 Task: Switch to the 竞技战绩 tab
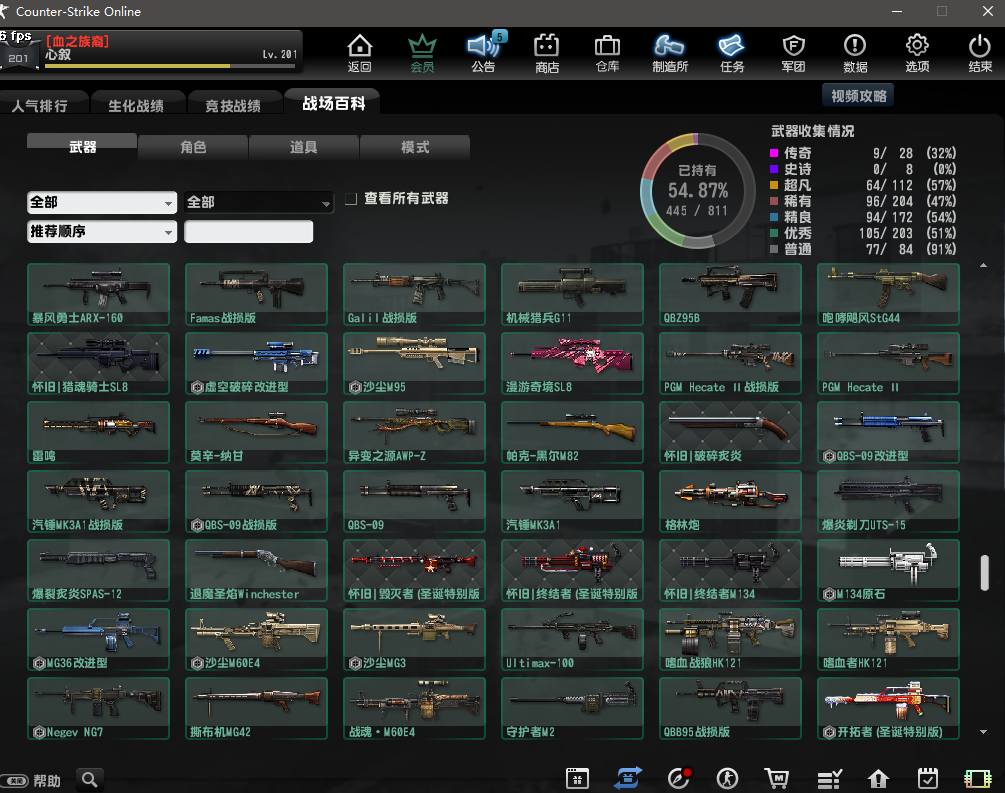click(233, 105)
